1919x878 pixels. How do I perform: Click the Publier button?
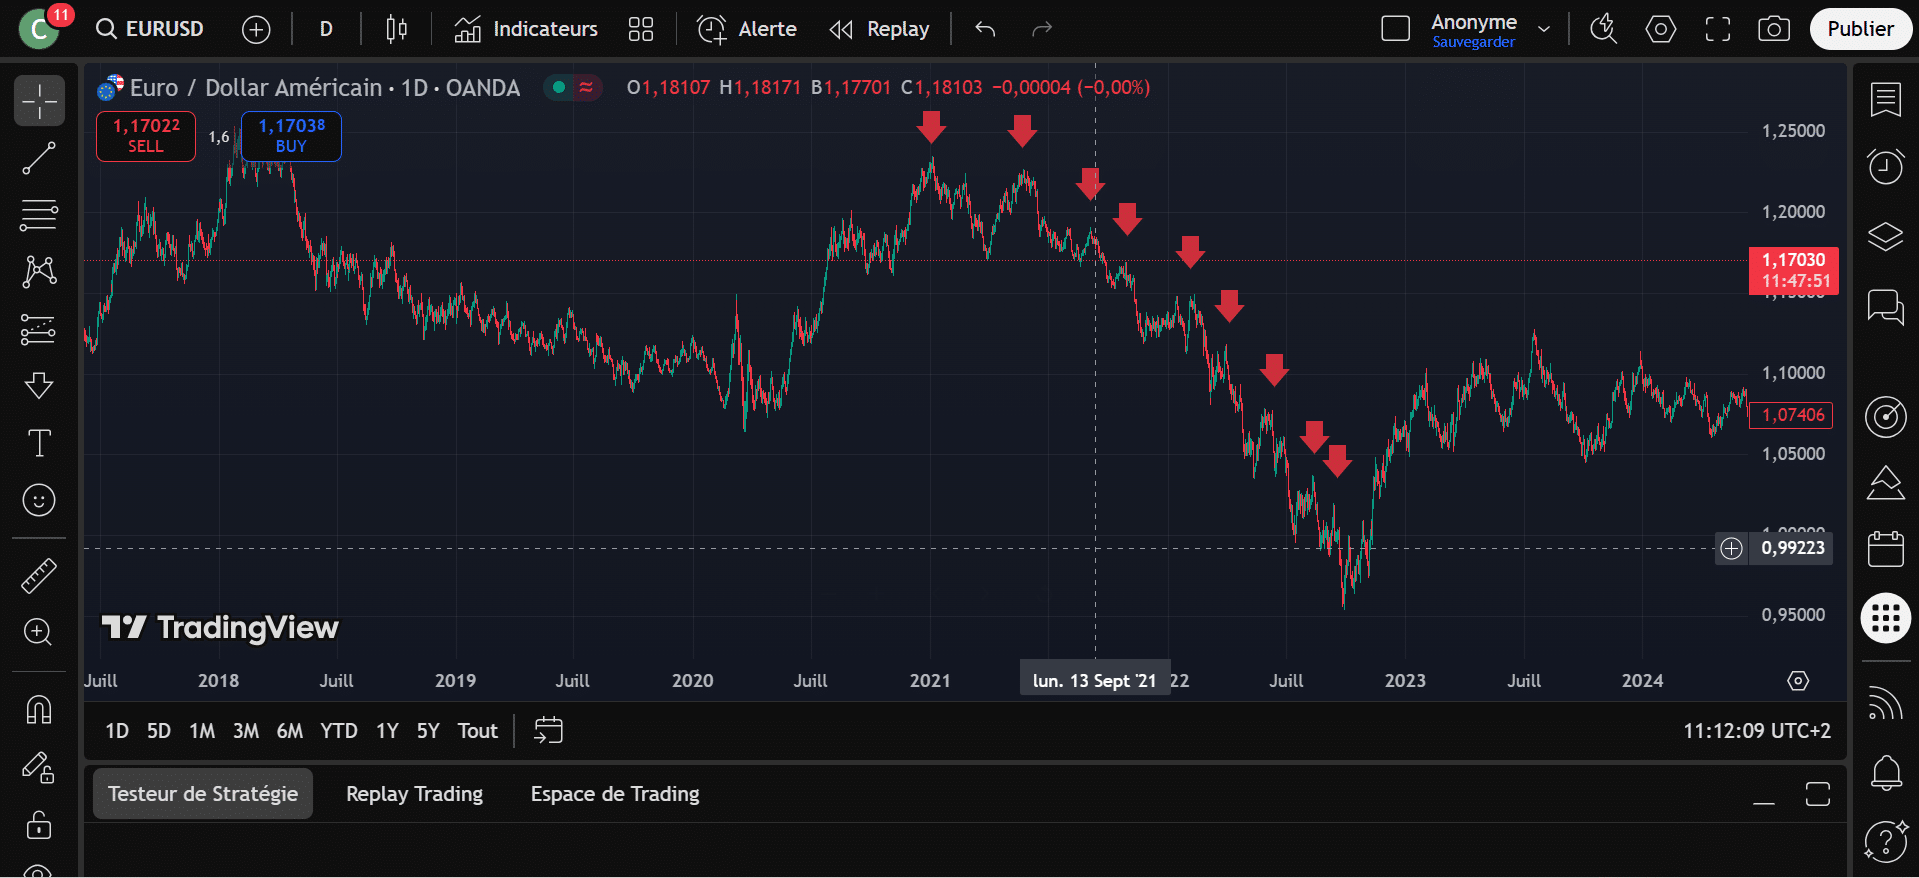coord(1860,29)
